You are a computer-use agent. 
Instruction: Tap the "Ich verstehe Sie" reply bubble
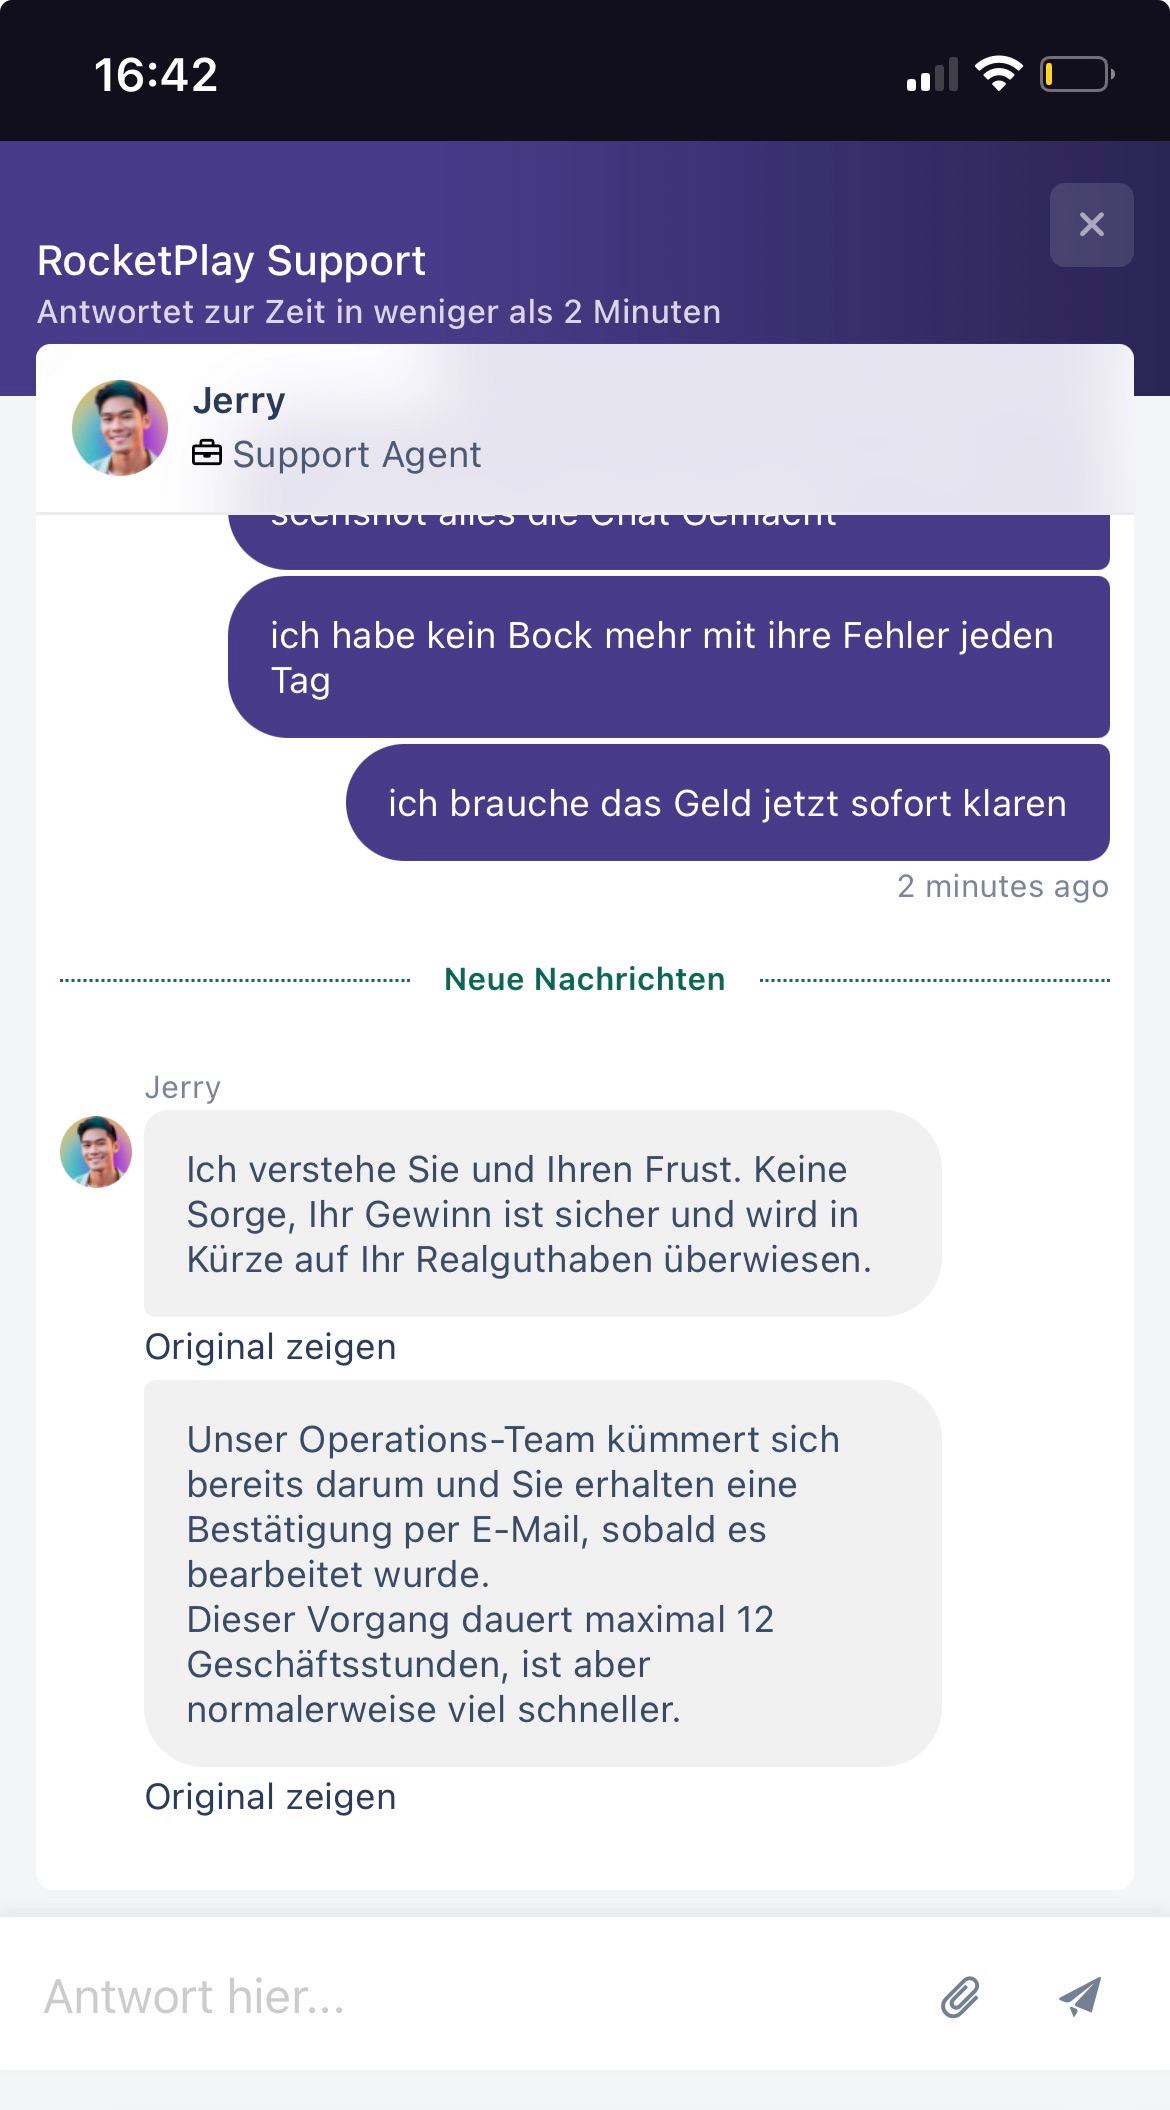[542, 1213]
